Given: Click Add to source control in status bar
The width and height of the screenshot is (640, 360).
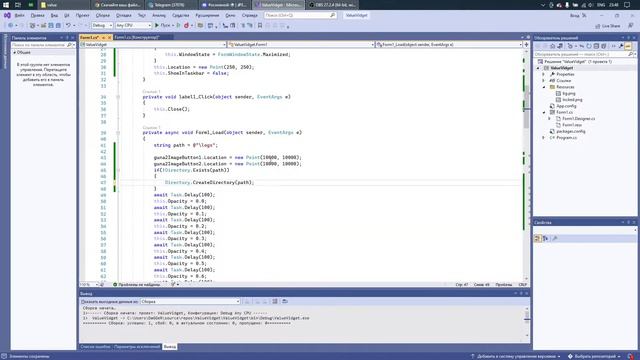Looking at the screenshot, I should pyautogui.click(x=516, y=356).
